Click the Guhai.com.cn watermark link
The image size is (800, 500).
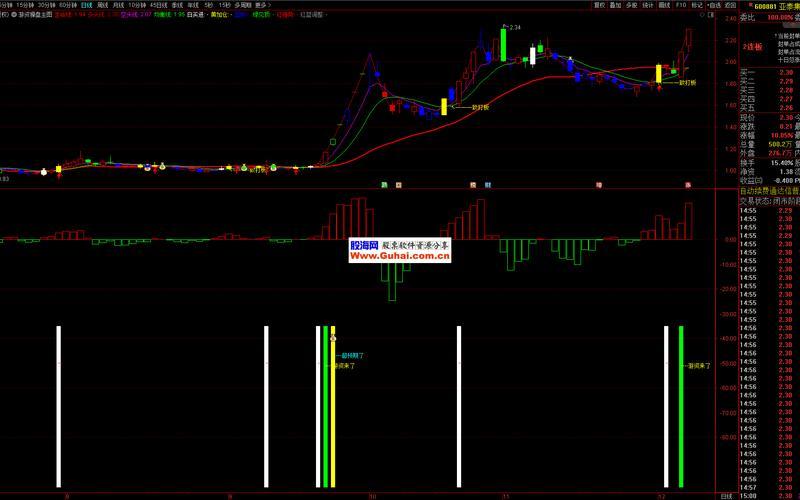pos(400,256)
